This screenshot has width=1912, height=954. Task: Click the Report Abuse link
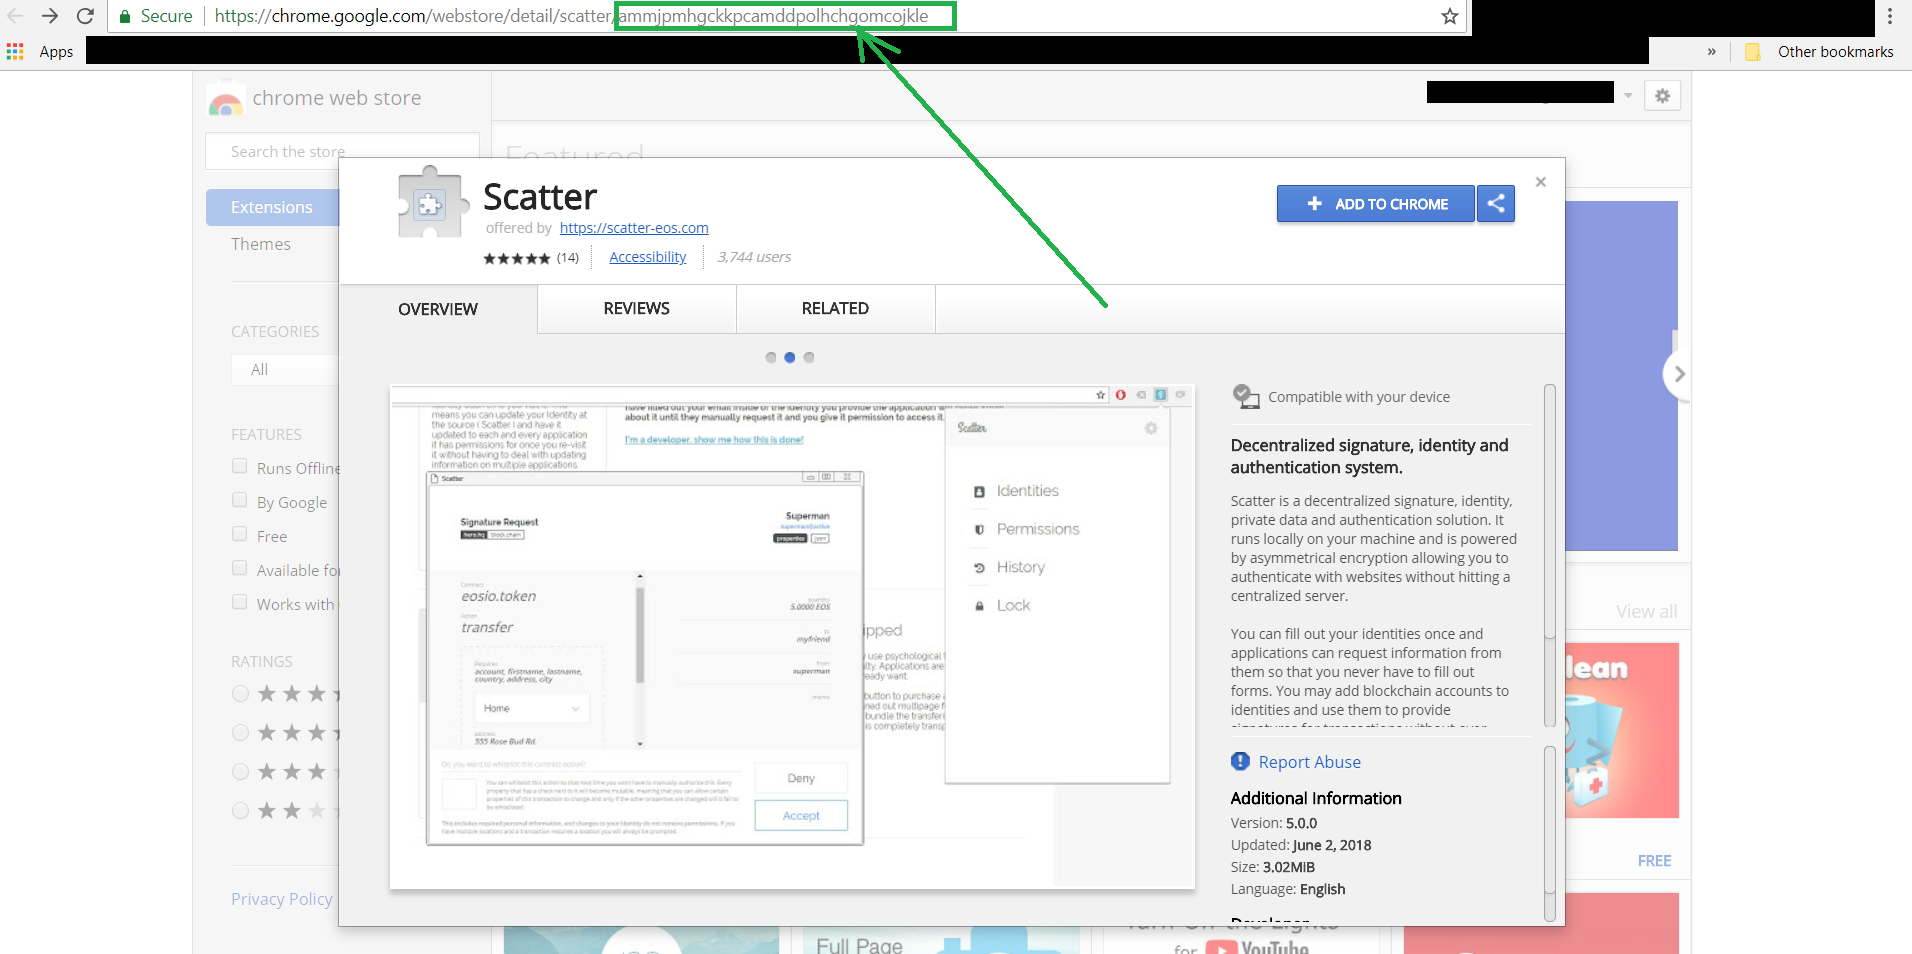(1309, 762)
